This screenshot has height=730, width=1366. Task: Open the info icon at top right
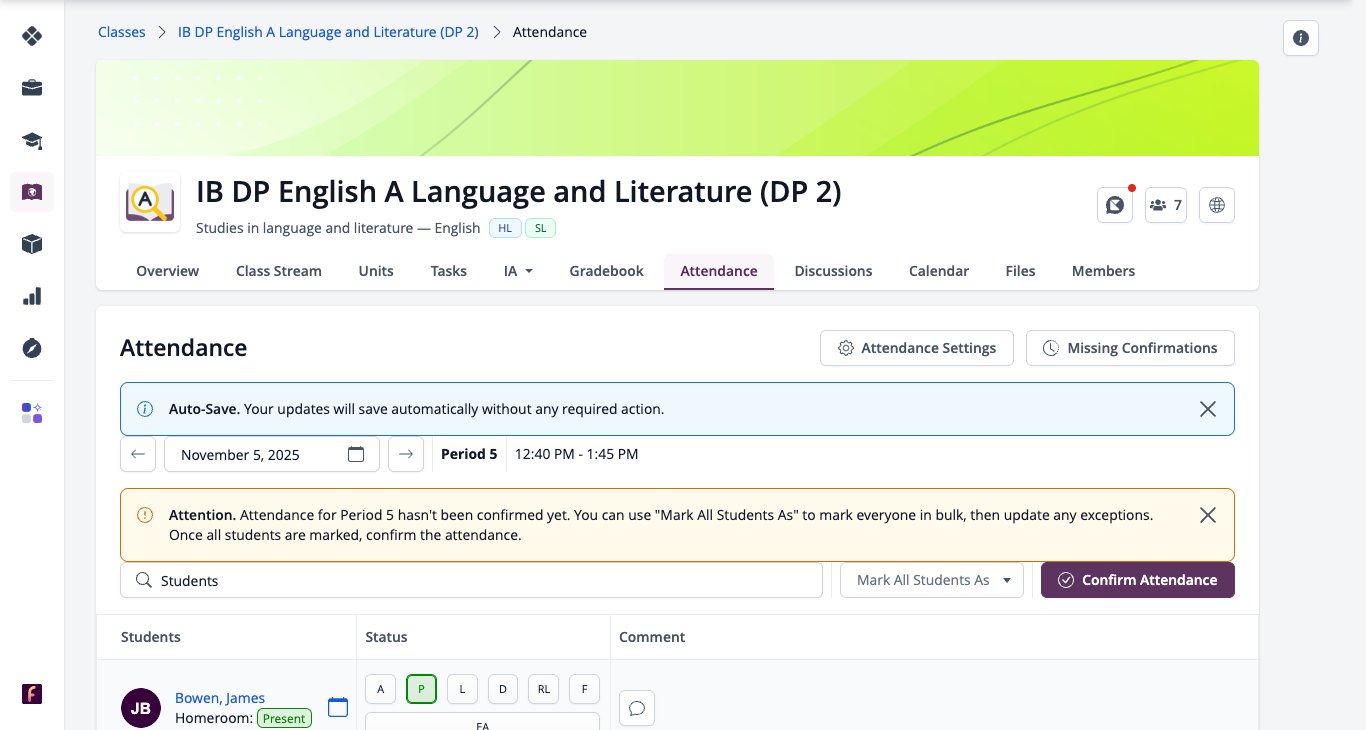[x=1301, y=38]
